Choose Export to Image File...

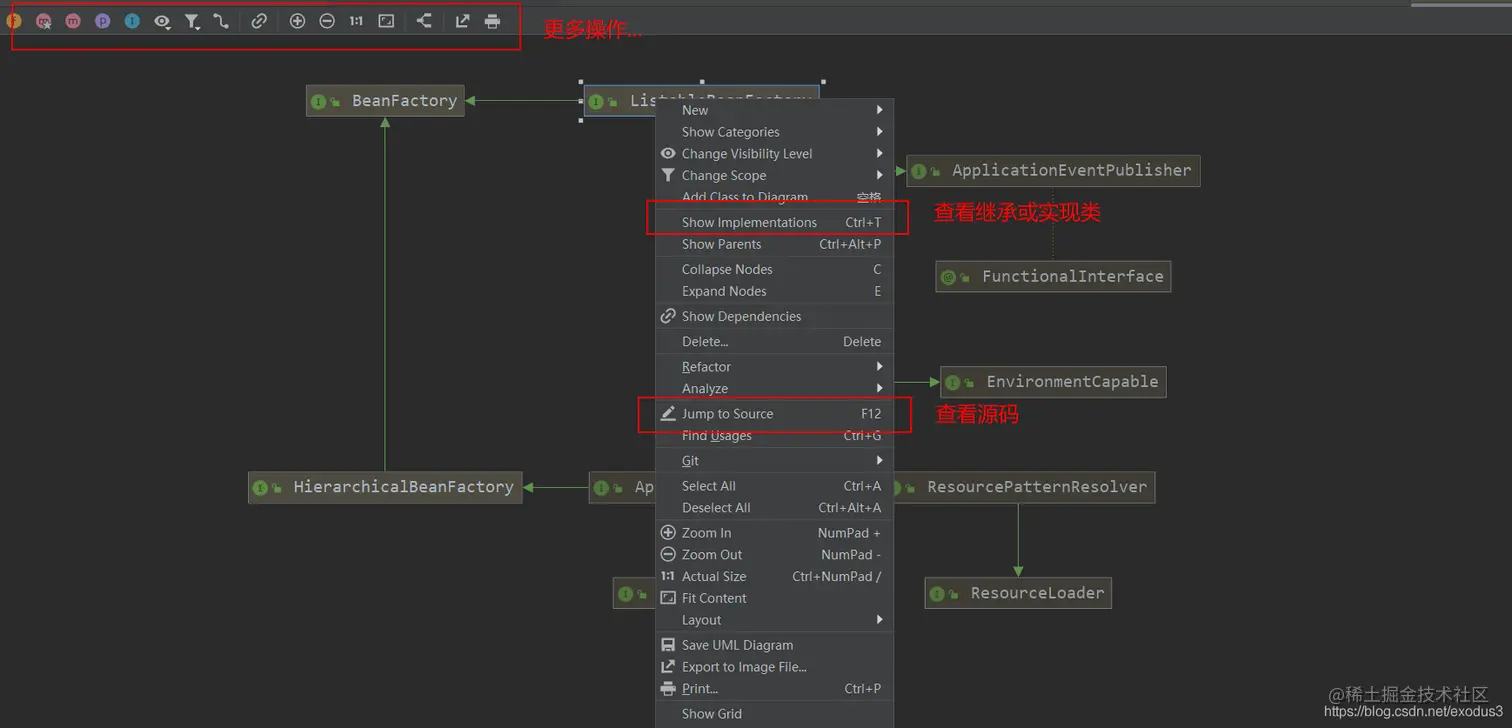point(774,667)
